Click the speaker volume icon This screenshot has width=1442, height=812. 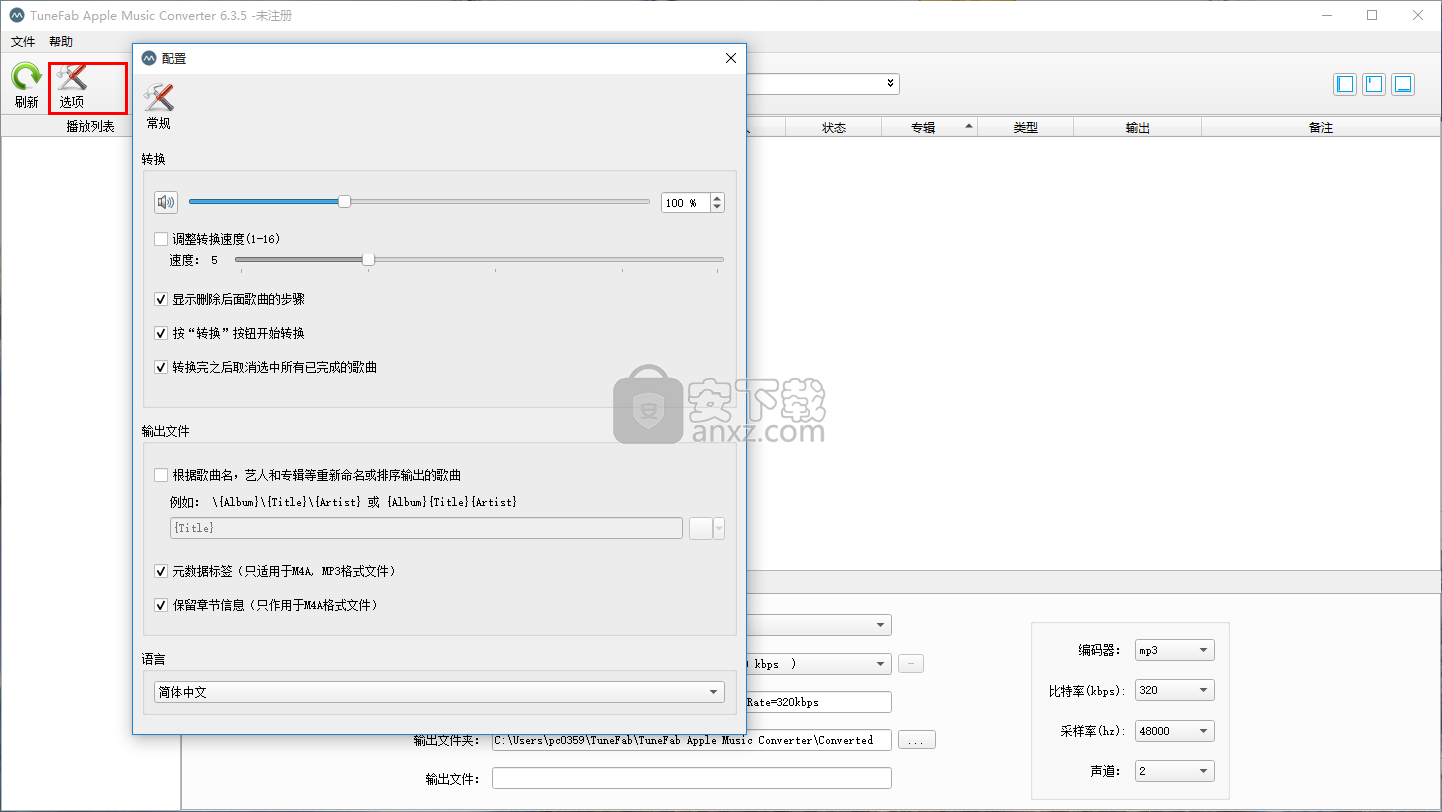pyautogui.click(x=165, y=202)
